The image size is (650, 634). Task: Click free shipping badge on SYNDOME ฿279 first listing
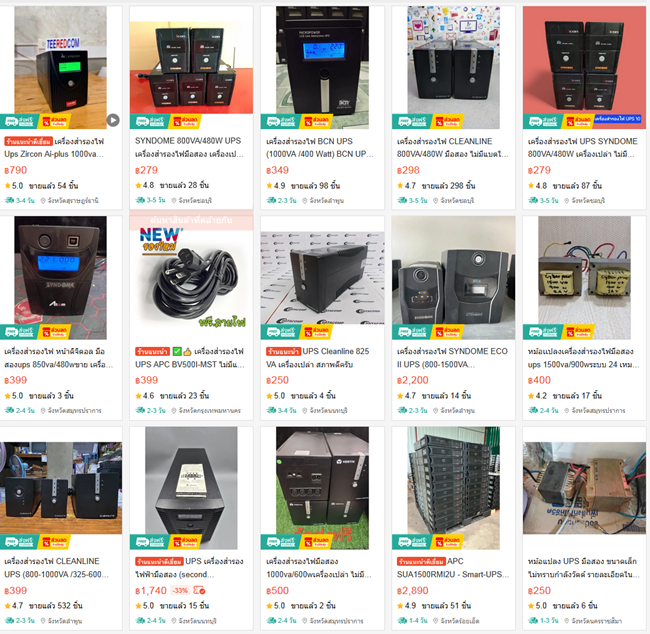click(150, 121)
